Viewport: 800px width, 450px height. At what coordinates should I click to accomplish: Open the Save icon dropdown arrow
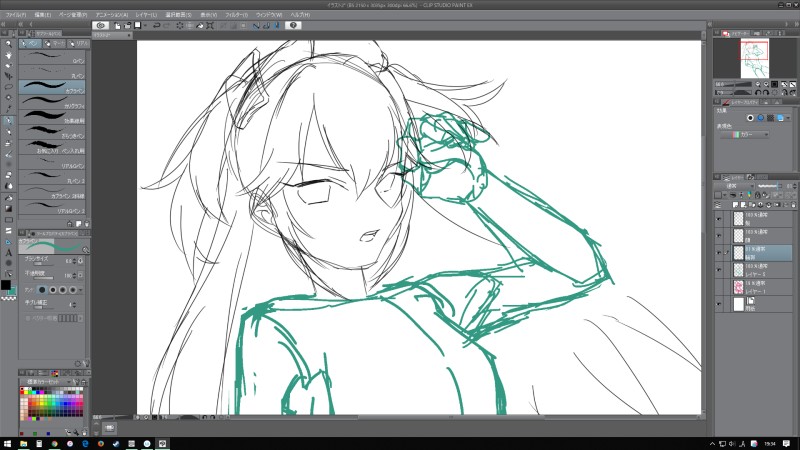(x=145, y=25)
